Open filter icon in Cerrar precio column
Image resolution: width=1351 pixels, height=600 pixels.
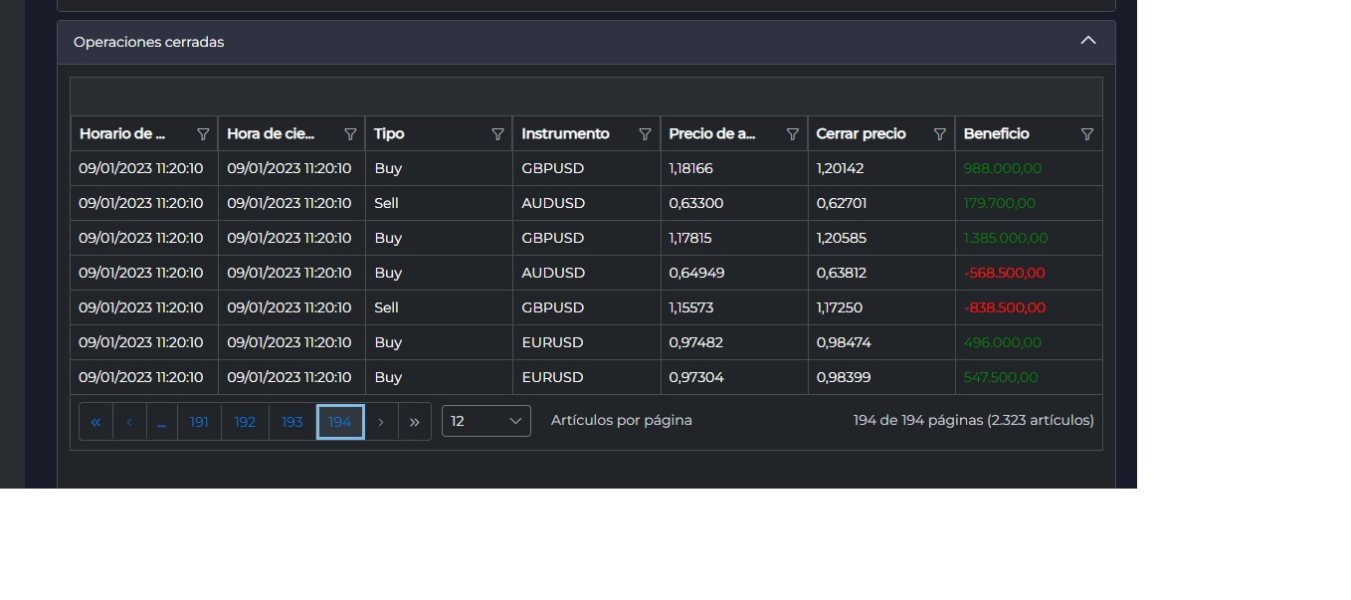940,134
